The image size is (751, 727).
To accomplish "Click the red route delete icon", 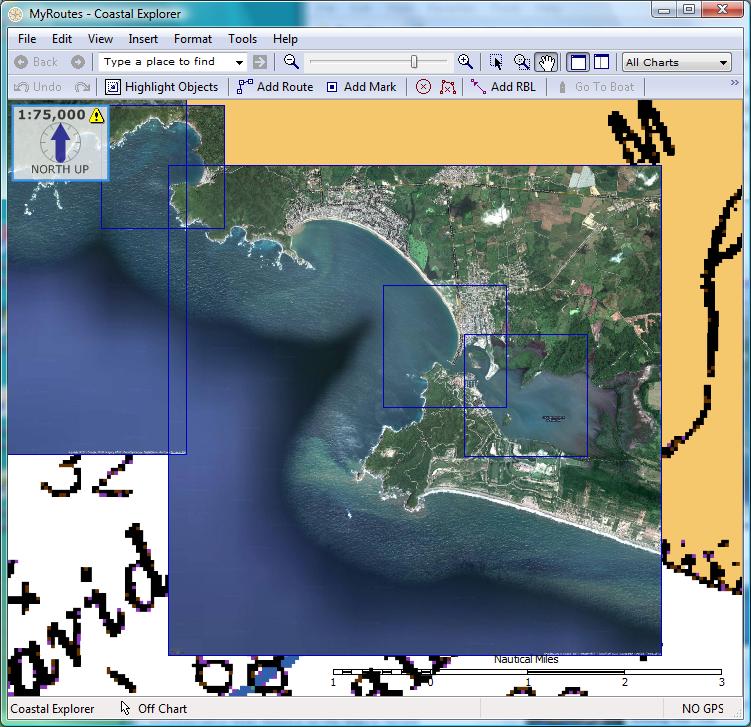I will click(x=448, y=87).
